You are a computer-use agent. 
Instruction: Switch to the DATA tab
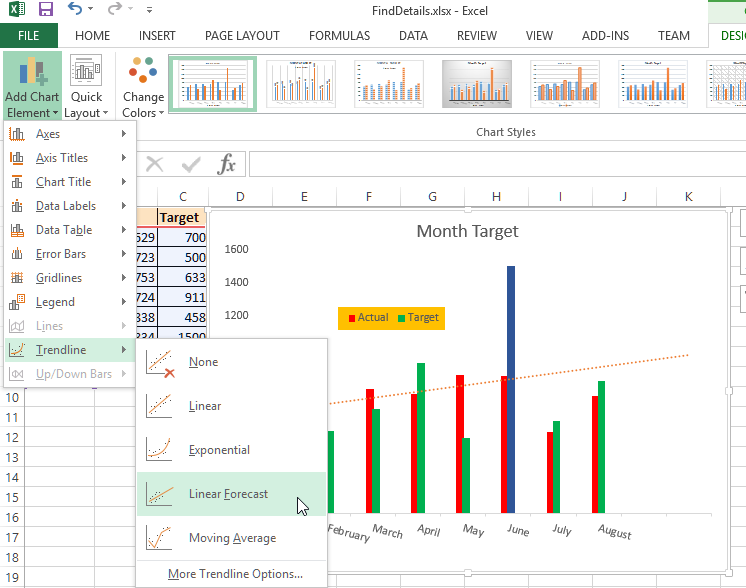(x=413, y=36)
